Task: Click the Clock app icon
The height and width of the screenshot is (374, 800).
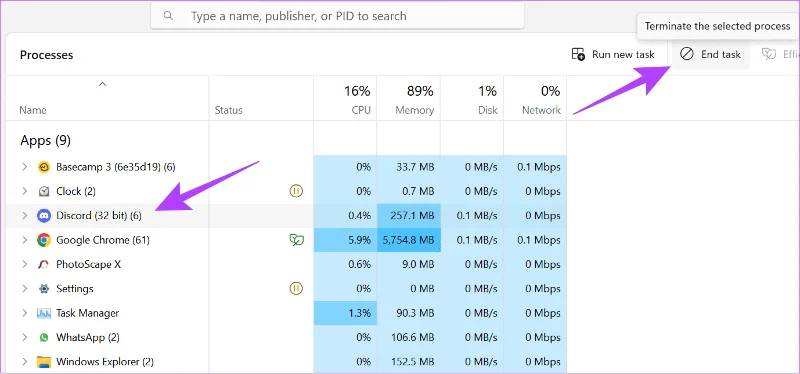Action: [x=44, y=191]
